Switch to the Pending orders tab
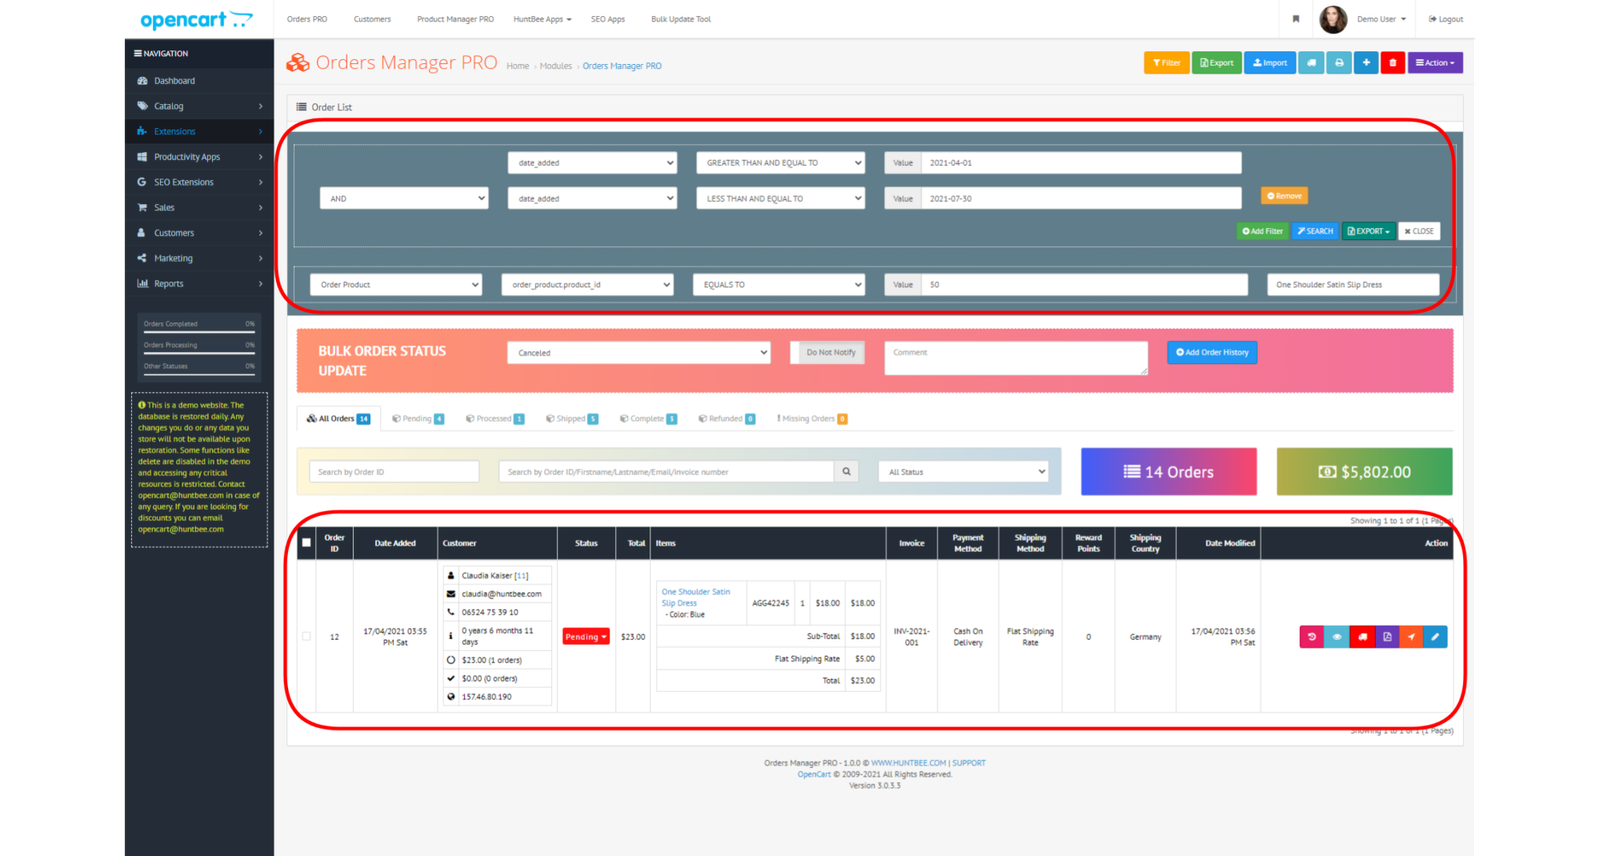 (418, 419)
